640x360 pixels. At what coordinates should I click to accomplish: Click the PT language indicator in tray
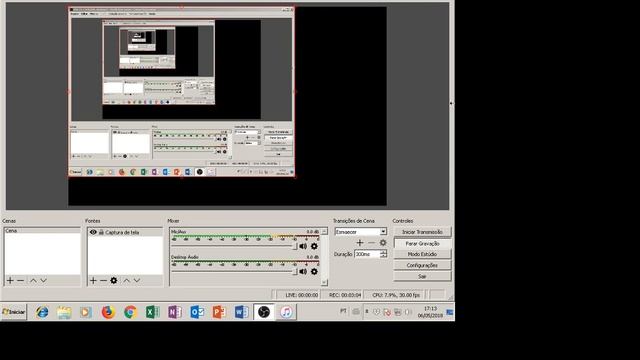coord(343,311)
